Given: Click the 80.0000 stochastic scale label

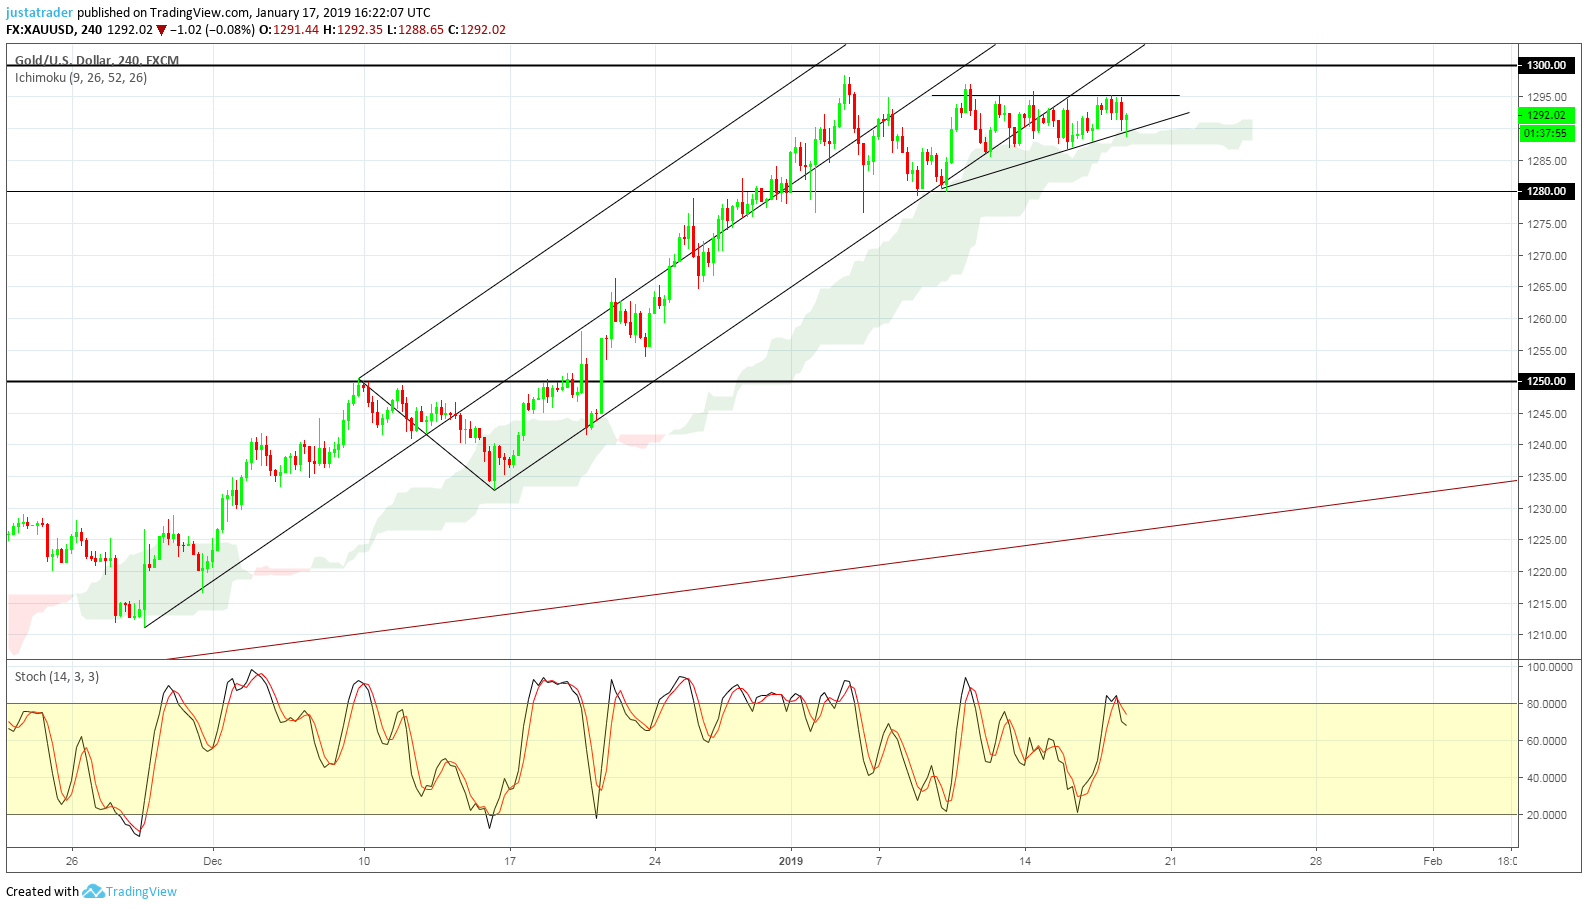Looking at the screenshot, I should click(1549, 704).
